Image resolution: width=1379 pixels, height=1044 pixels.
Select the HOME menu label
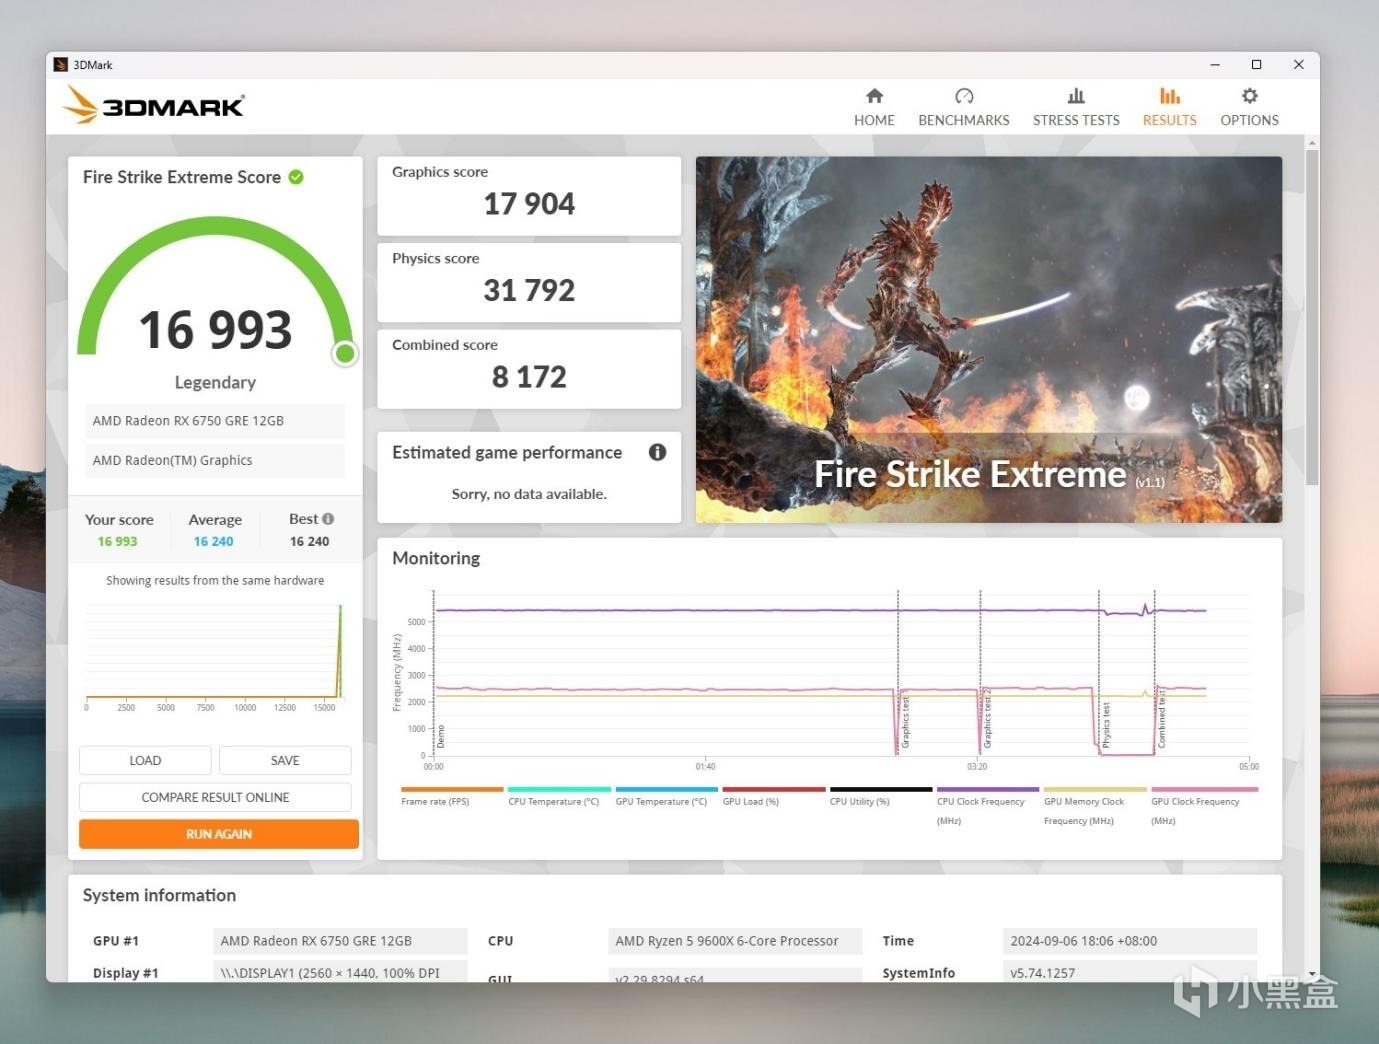click(x=874, y=120)
